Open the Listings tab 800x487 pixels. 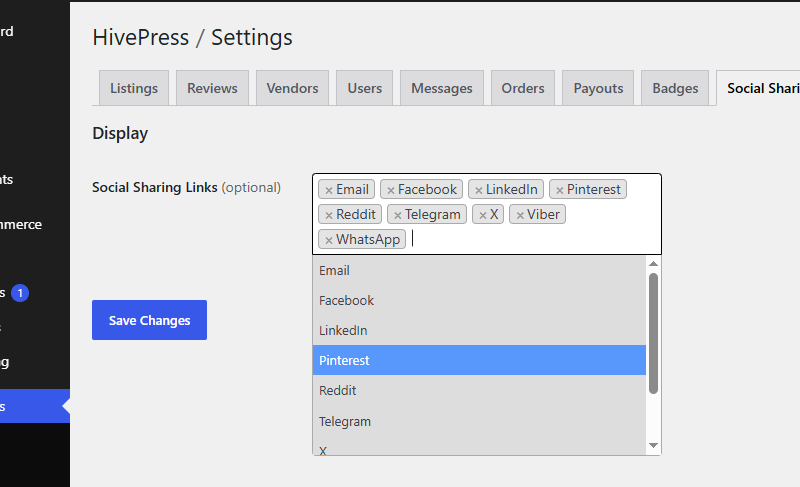click(134, 88)
